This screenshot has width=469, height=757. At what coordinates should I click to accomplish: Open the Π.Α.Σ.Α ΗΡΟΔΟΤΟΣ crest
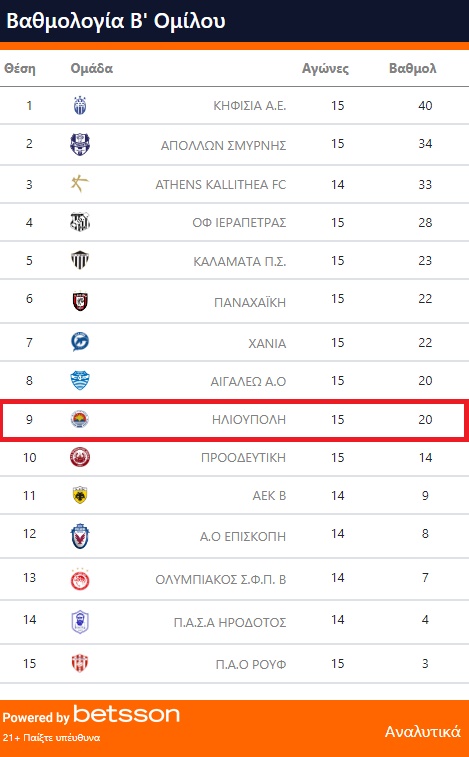point(80,622)
